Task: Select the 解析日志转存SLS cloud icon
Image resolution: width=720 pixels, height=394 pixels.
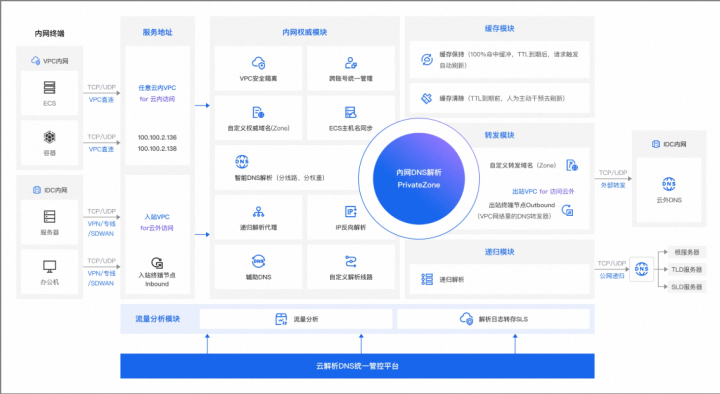Action: (x=467, y=319)
